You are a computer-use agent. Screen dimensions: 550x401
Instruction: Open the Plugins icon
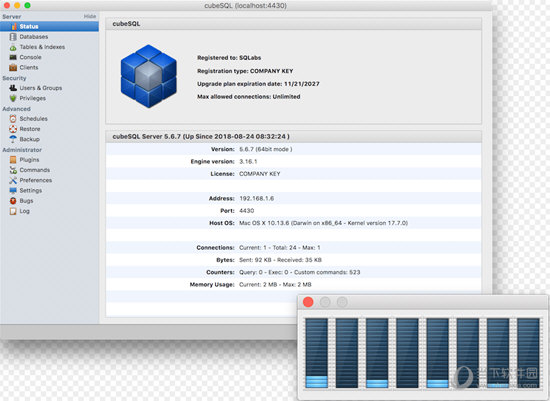[x=13, y=160]
